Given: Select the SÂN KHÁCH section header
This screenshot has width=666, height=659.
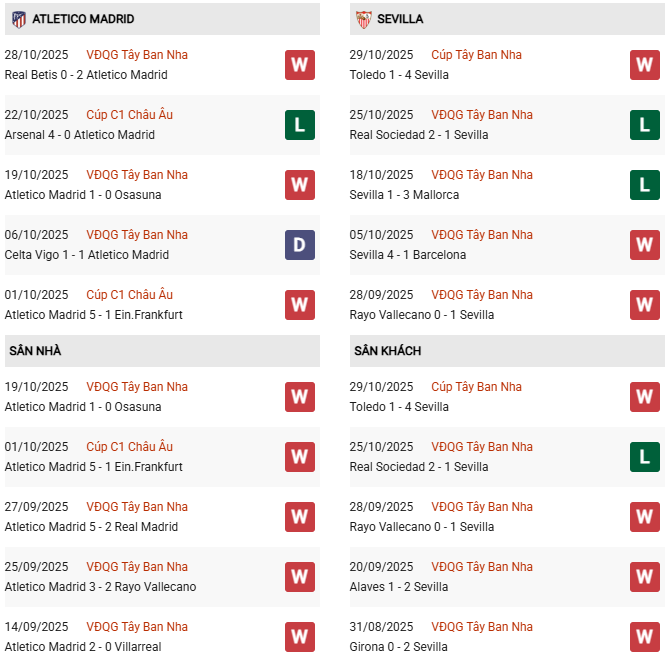Looking at the screenshot, I should [387, 351].
